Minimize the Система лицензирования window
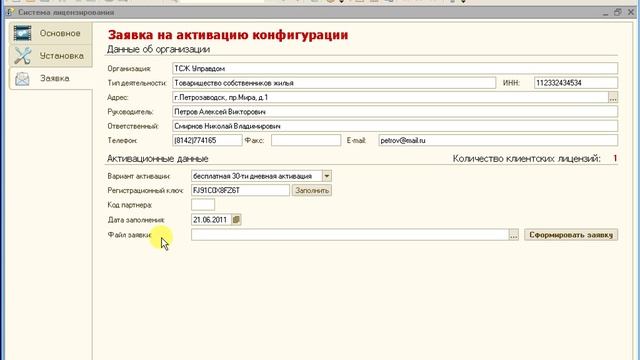The image size is (640, 360). pyautogui.click(x=605, y=13)
